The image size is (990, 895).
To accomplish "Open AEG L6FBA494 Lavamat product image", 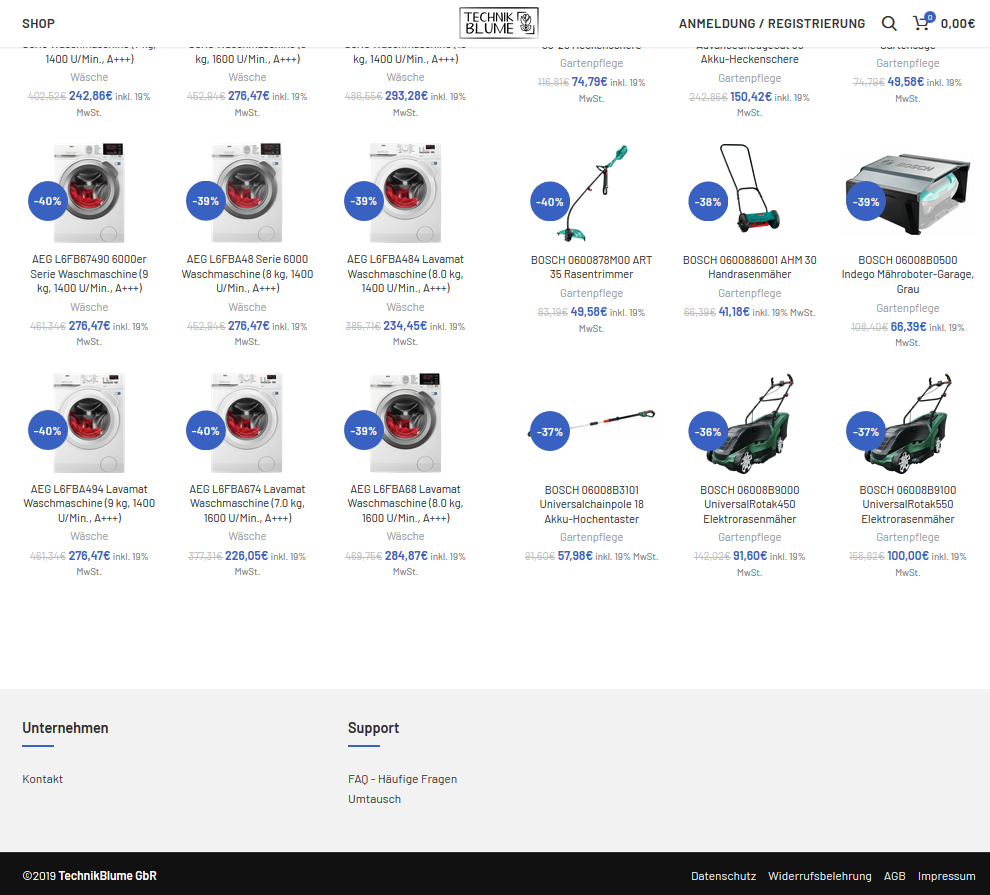I will pos(89,422).
